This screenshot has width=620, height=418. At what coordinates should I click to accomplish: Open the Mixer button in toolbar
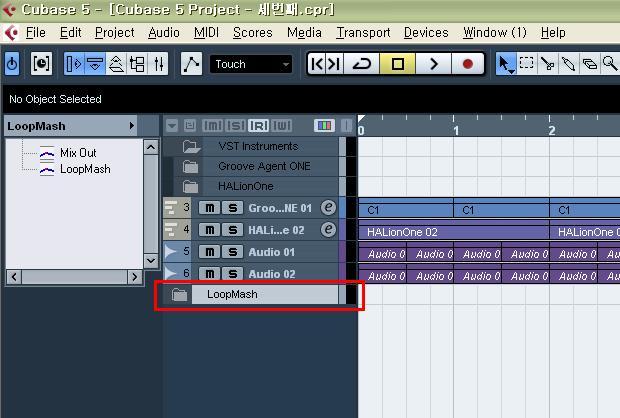point(158,63)
